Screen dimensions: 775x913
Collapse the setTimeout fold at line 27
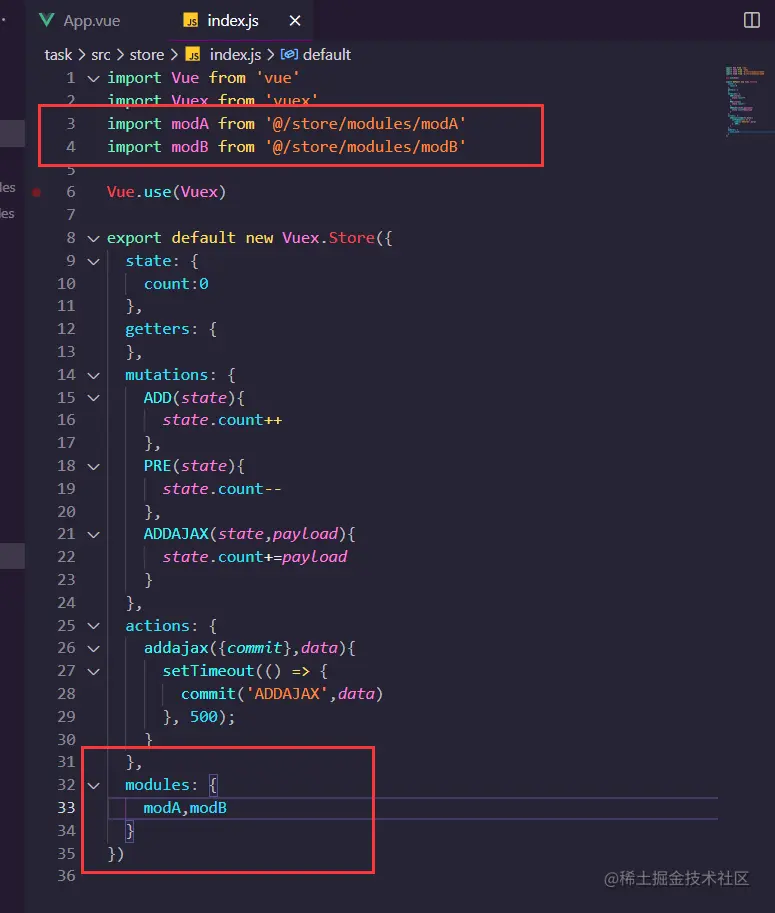click(94, 671)
